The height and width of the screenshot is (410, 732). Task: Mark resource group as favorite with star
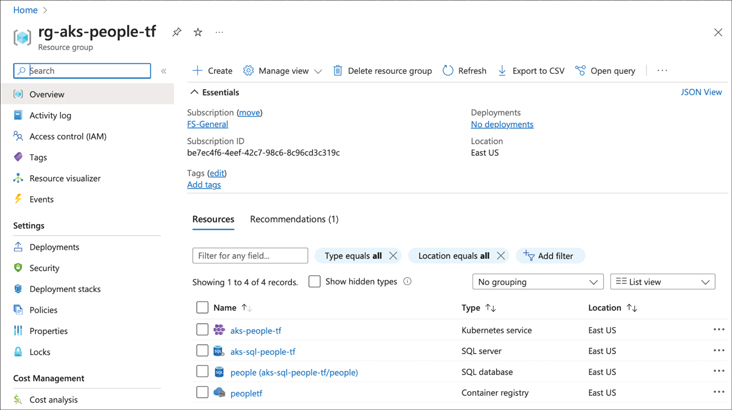click(x=198, y=33)
